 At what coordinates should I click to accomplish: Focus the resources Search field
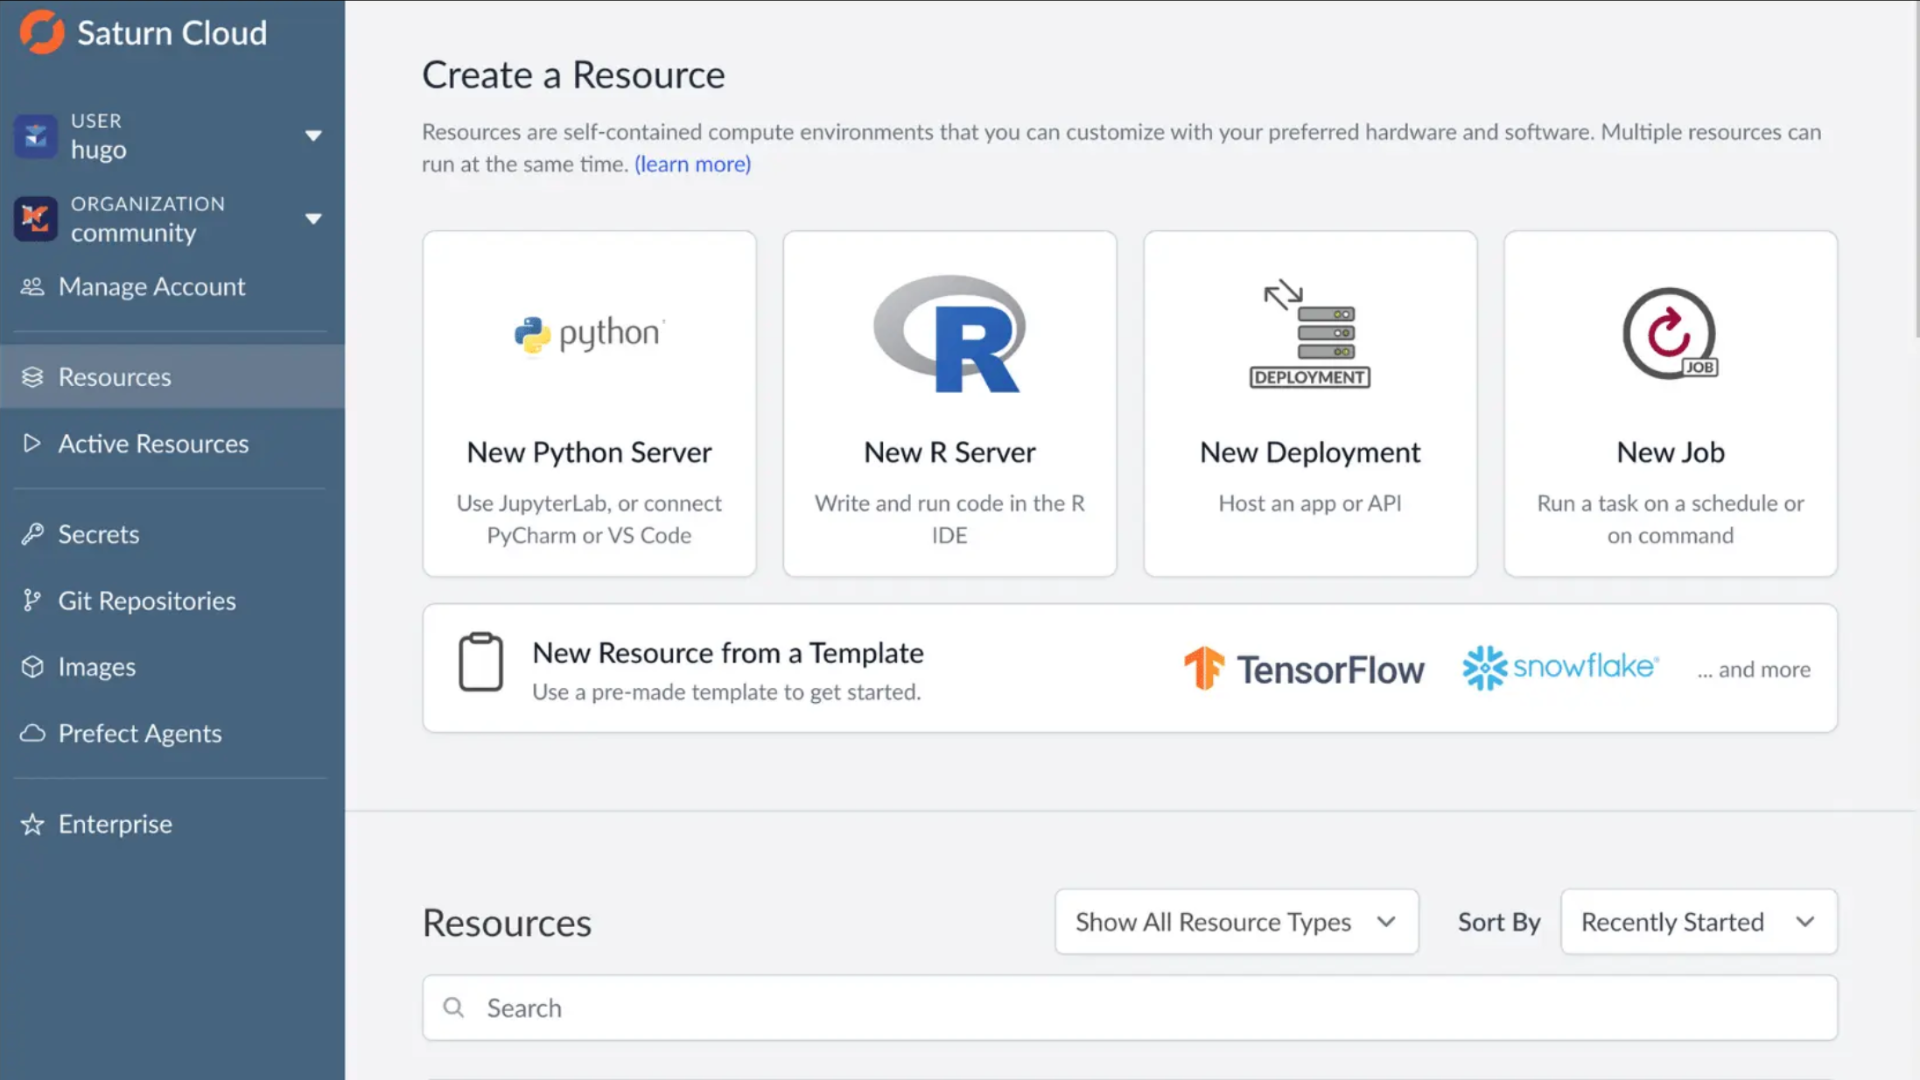[1130, 1008]
